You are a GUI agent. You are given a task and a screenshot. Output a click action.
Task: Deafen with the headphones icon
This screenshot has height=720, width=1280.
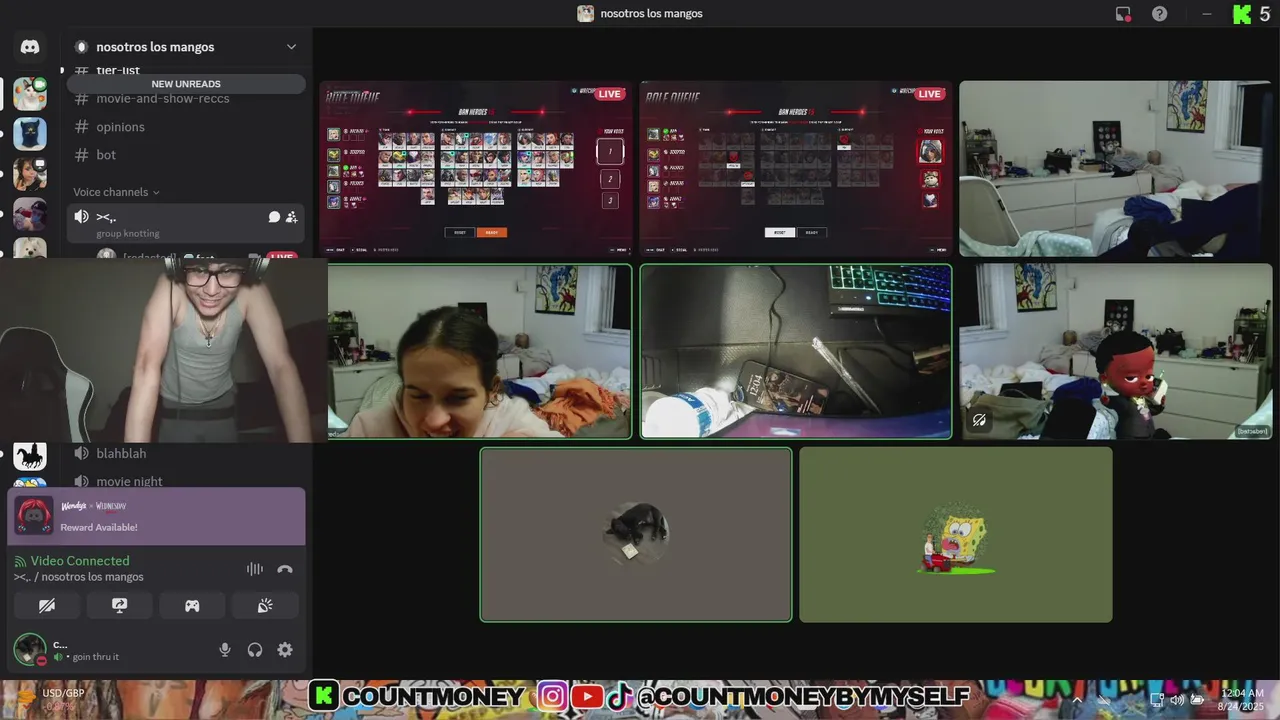(x=255, y=650)
